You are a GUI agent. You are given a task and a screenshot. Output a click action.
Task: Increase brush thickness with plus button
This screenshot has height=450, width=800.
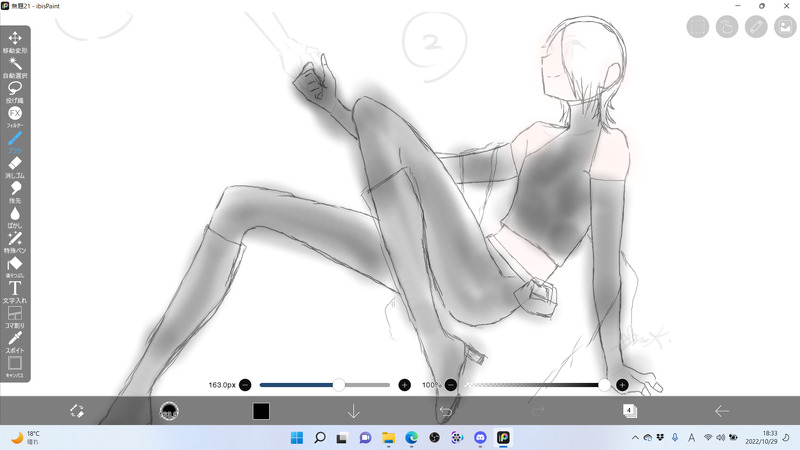pyautogui.click(x=404, y=385)
